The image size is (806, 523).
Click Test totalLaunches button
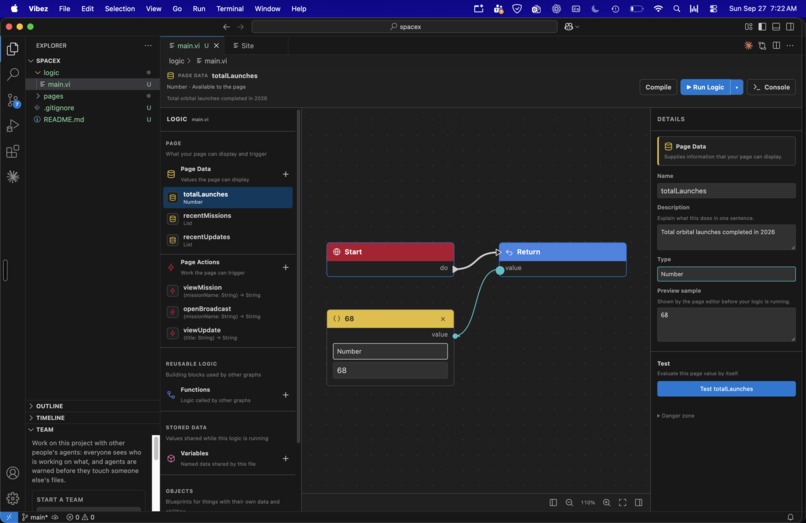pyautogui.click(x=726, y=389)
